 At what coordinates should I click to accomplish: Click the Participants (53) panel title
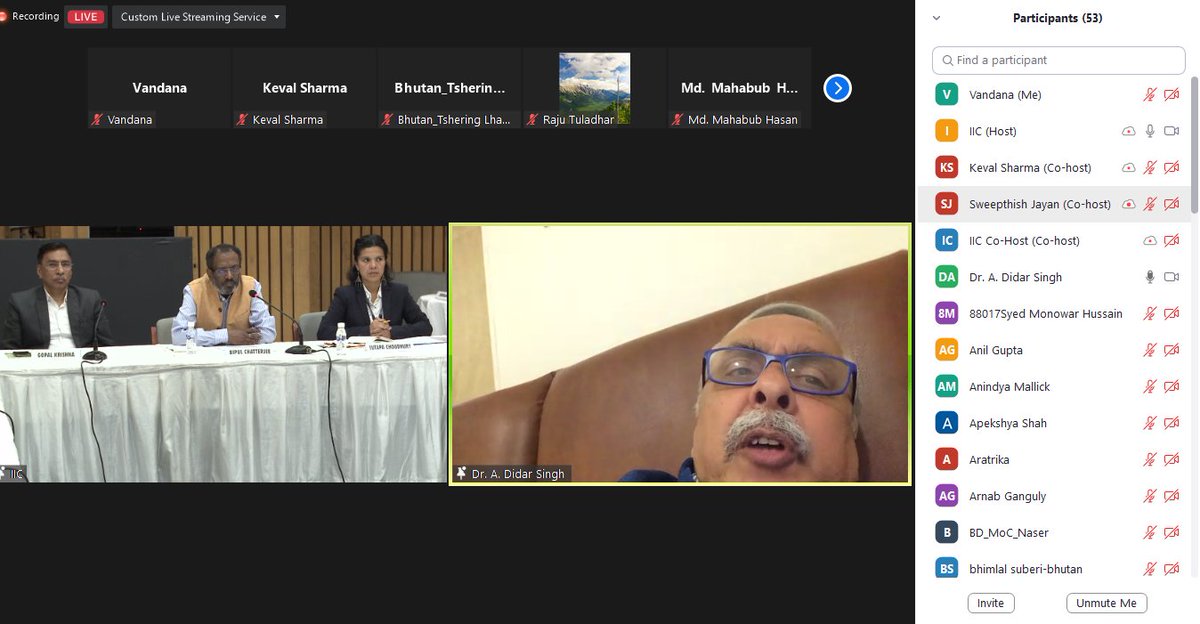[x=1057, y=18]
